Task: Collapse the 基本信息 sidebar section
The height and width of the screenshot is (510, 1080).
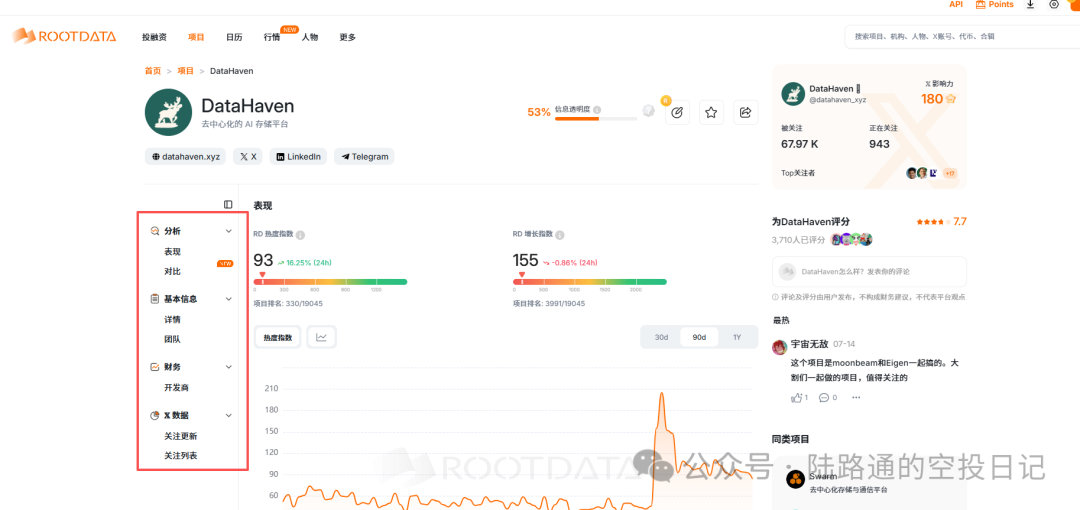Action: (229, 299)
